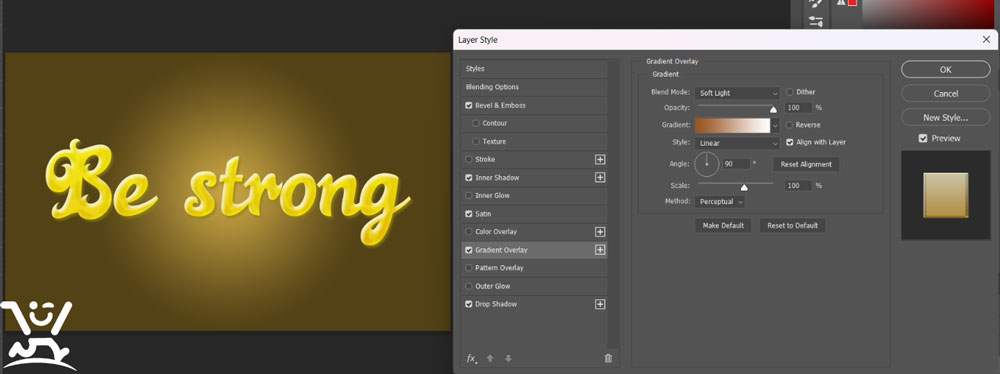This screenshot has width=1000, height=374.
Task: Click the red color field picker
Action: point(930,13)
